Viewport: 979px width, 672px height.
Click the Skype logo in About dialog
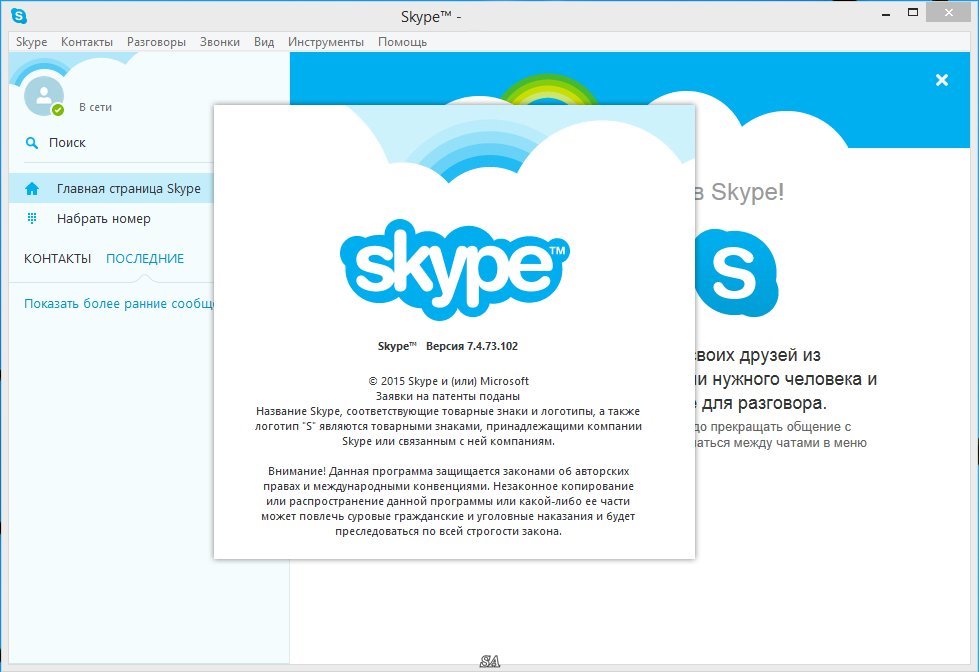pyautogui.click(x=455, y=269)
